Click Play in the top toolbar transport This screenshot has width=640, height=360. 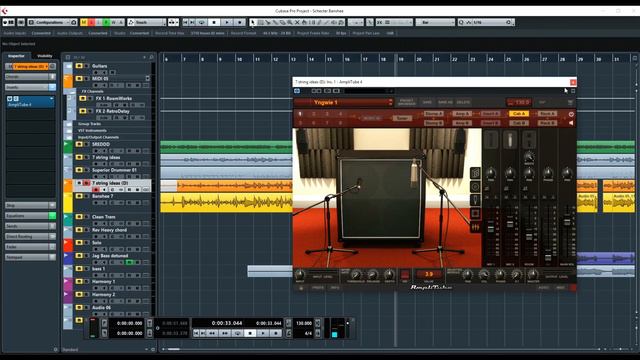pyautogui.click(x=227, y=22)
